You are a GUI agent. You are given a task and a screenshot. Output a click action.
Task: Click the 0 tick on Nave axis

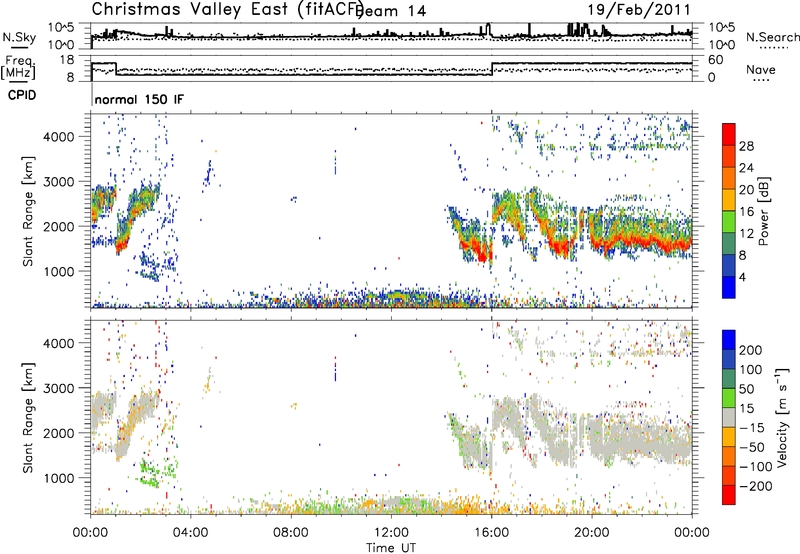tap(712, 78)
